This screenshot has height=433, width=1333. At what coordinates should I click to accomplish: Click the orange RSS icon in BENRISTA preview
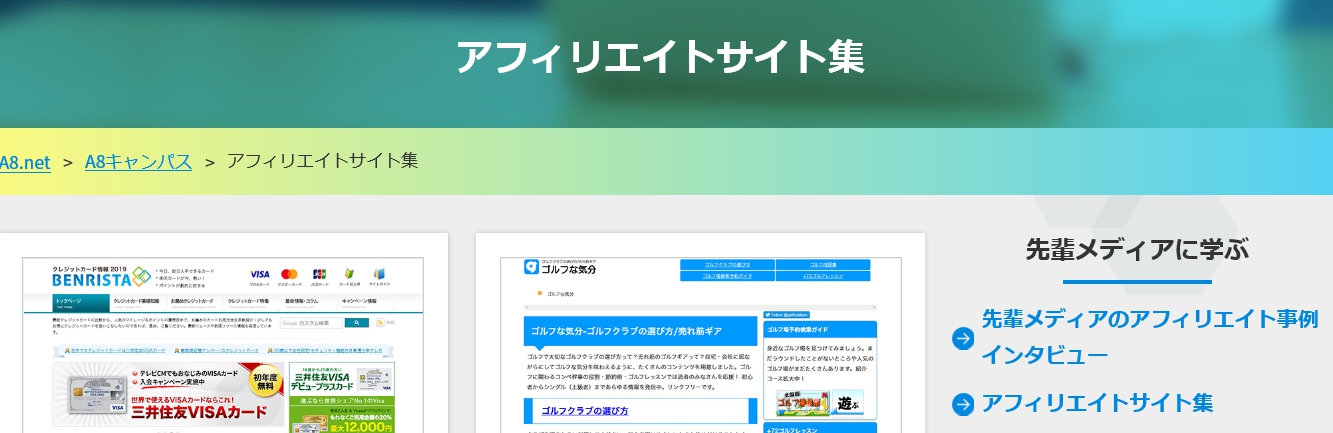coord(380,323)
